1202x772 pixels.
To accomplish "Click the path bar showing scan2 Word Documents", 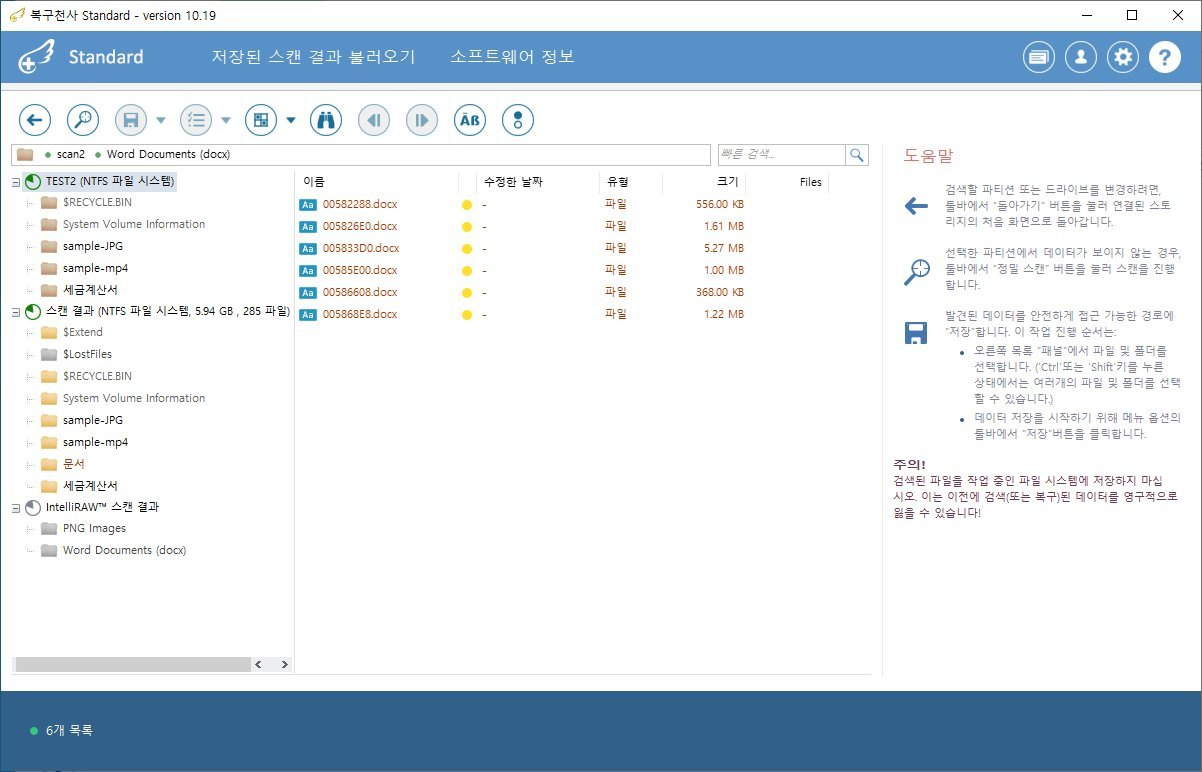I will [361, 155].
